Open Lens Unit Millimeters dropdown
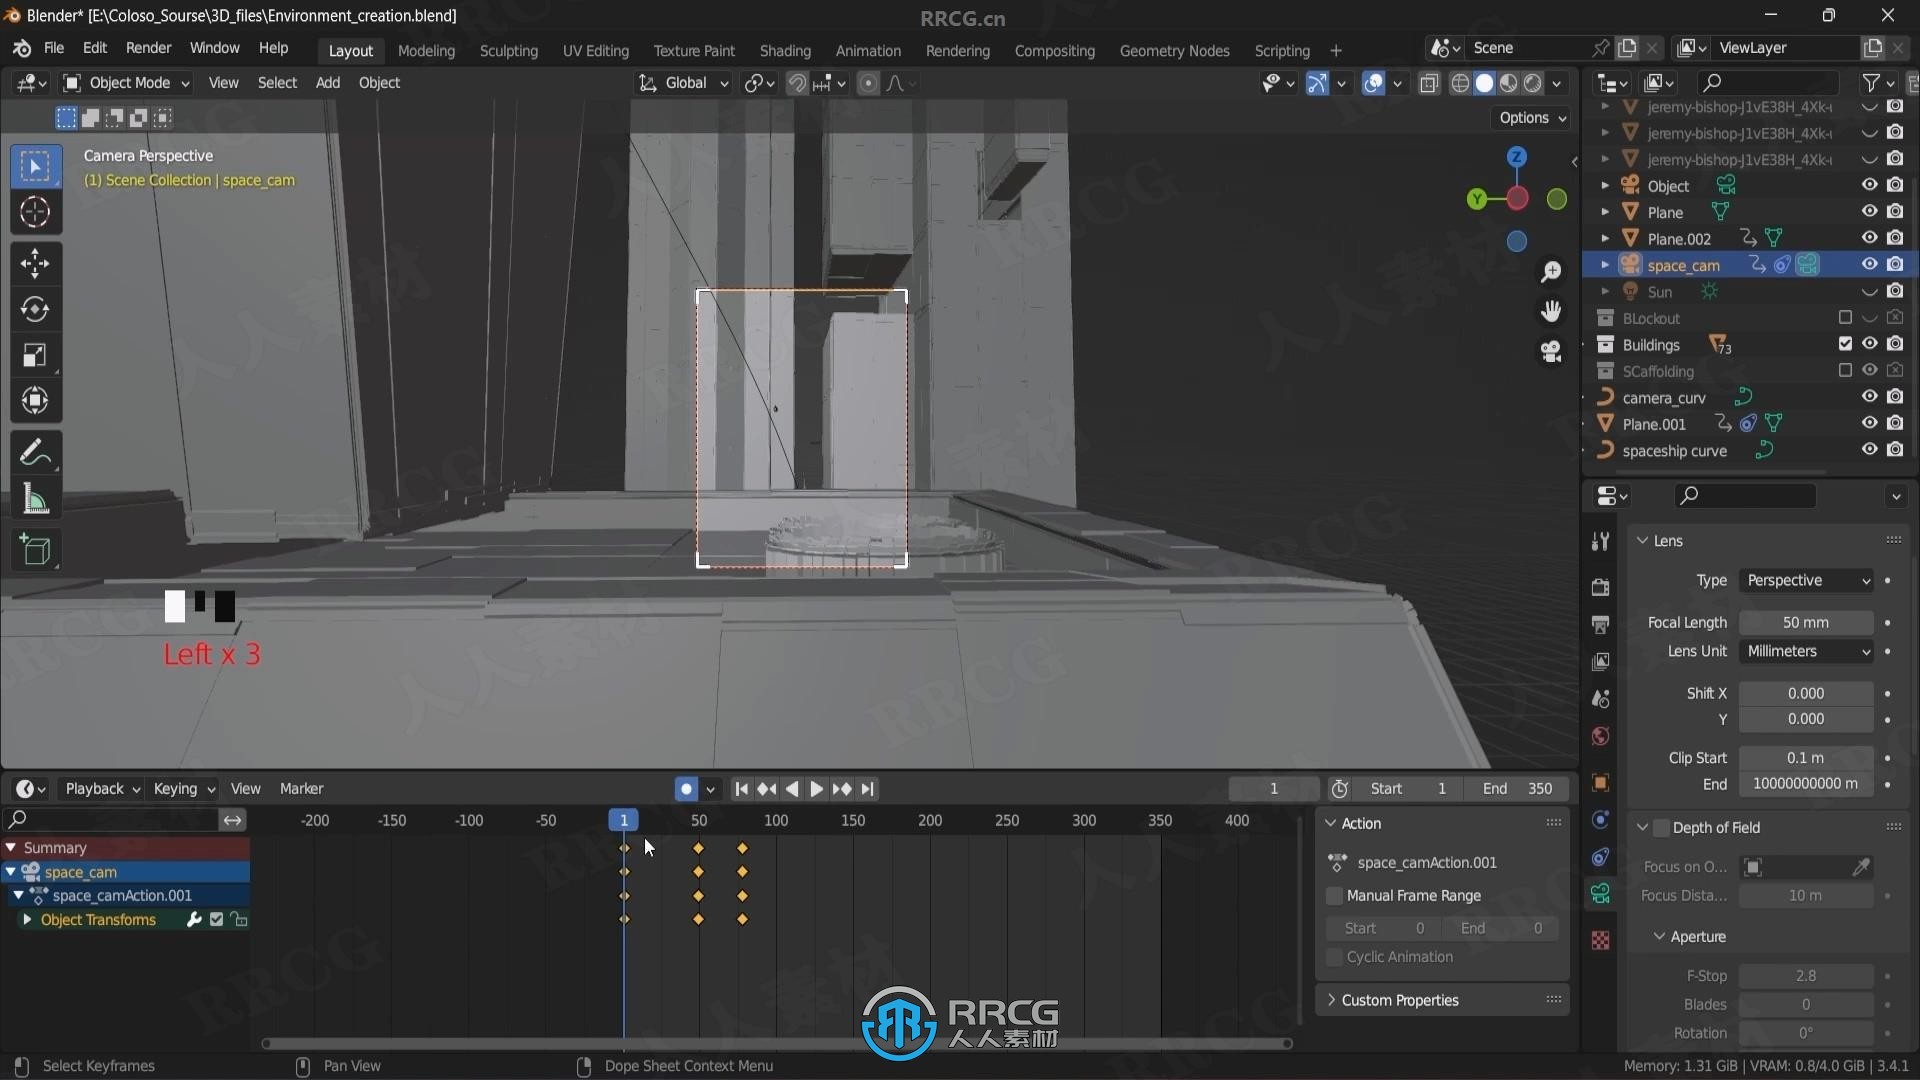Screen dimensions: 1920x1080 (x=1806, y=651)
